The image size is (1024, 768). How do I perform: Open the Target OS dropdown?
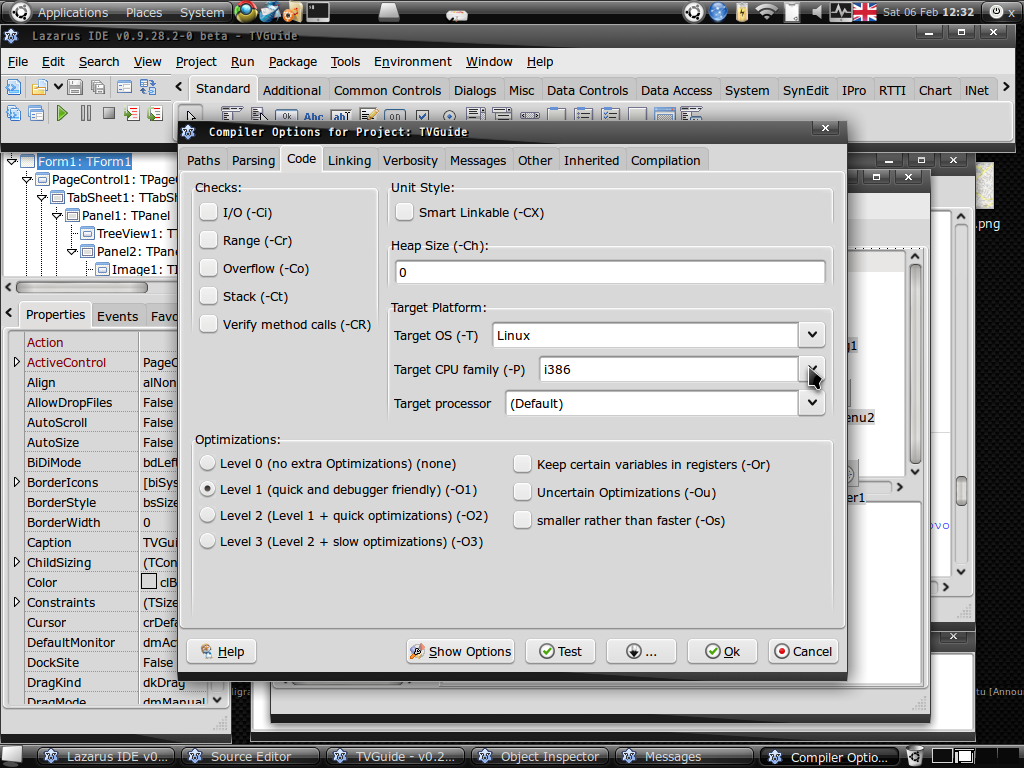812,335
